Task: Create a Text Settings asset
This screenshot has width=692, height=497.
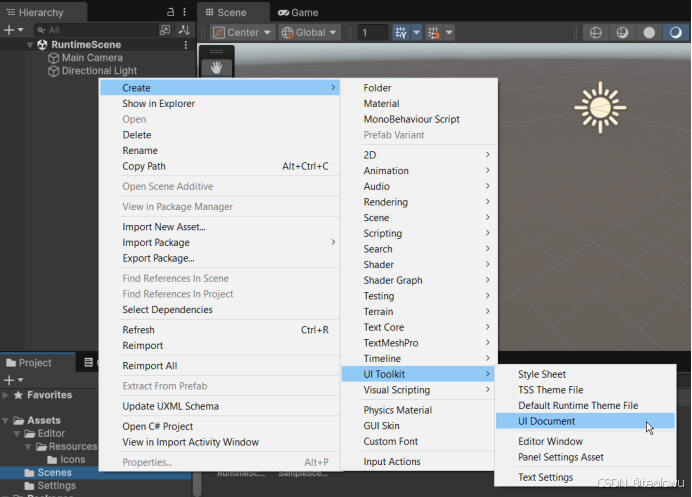Action: 585,477
